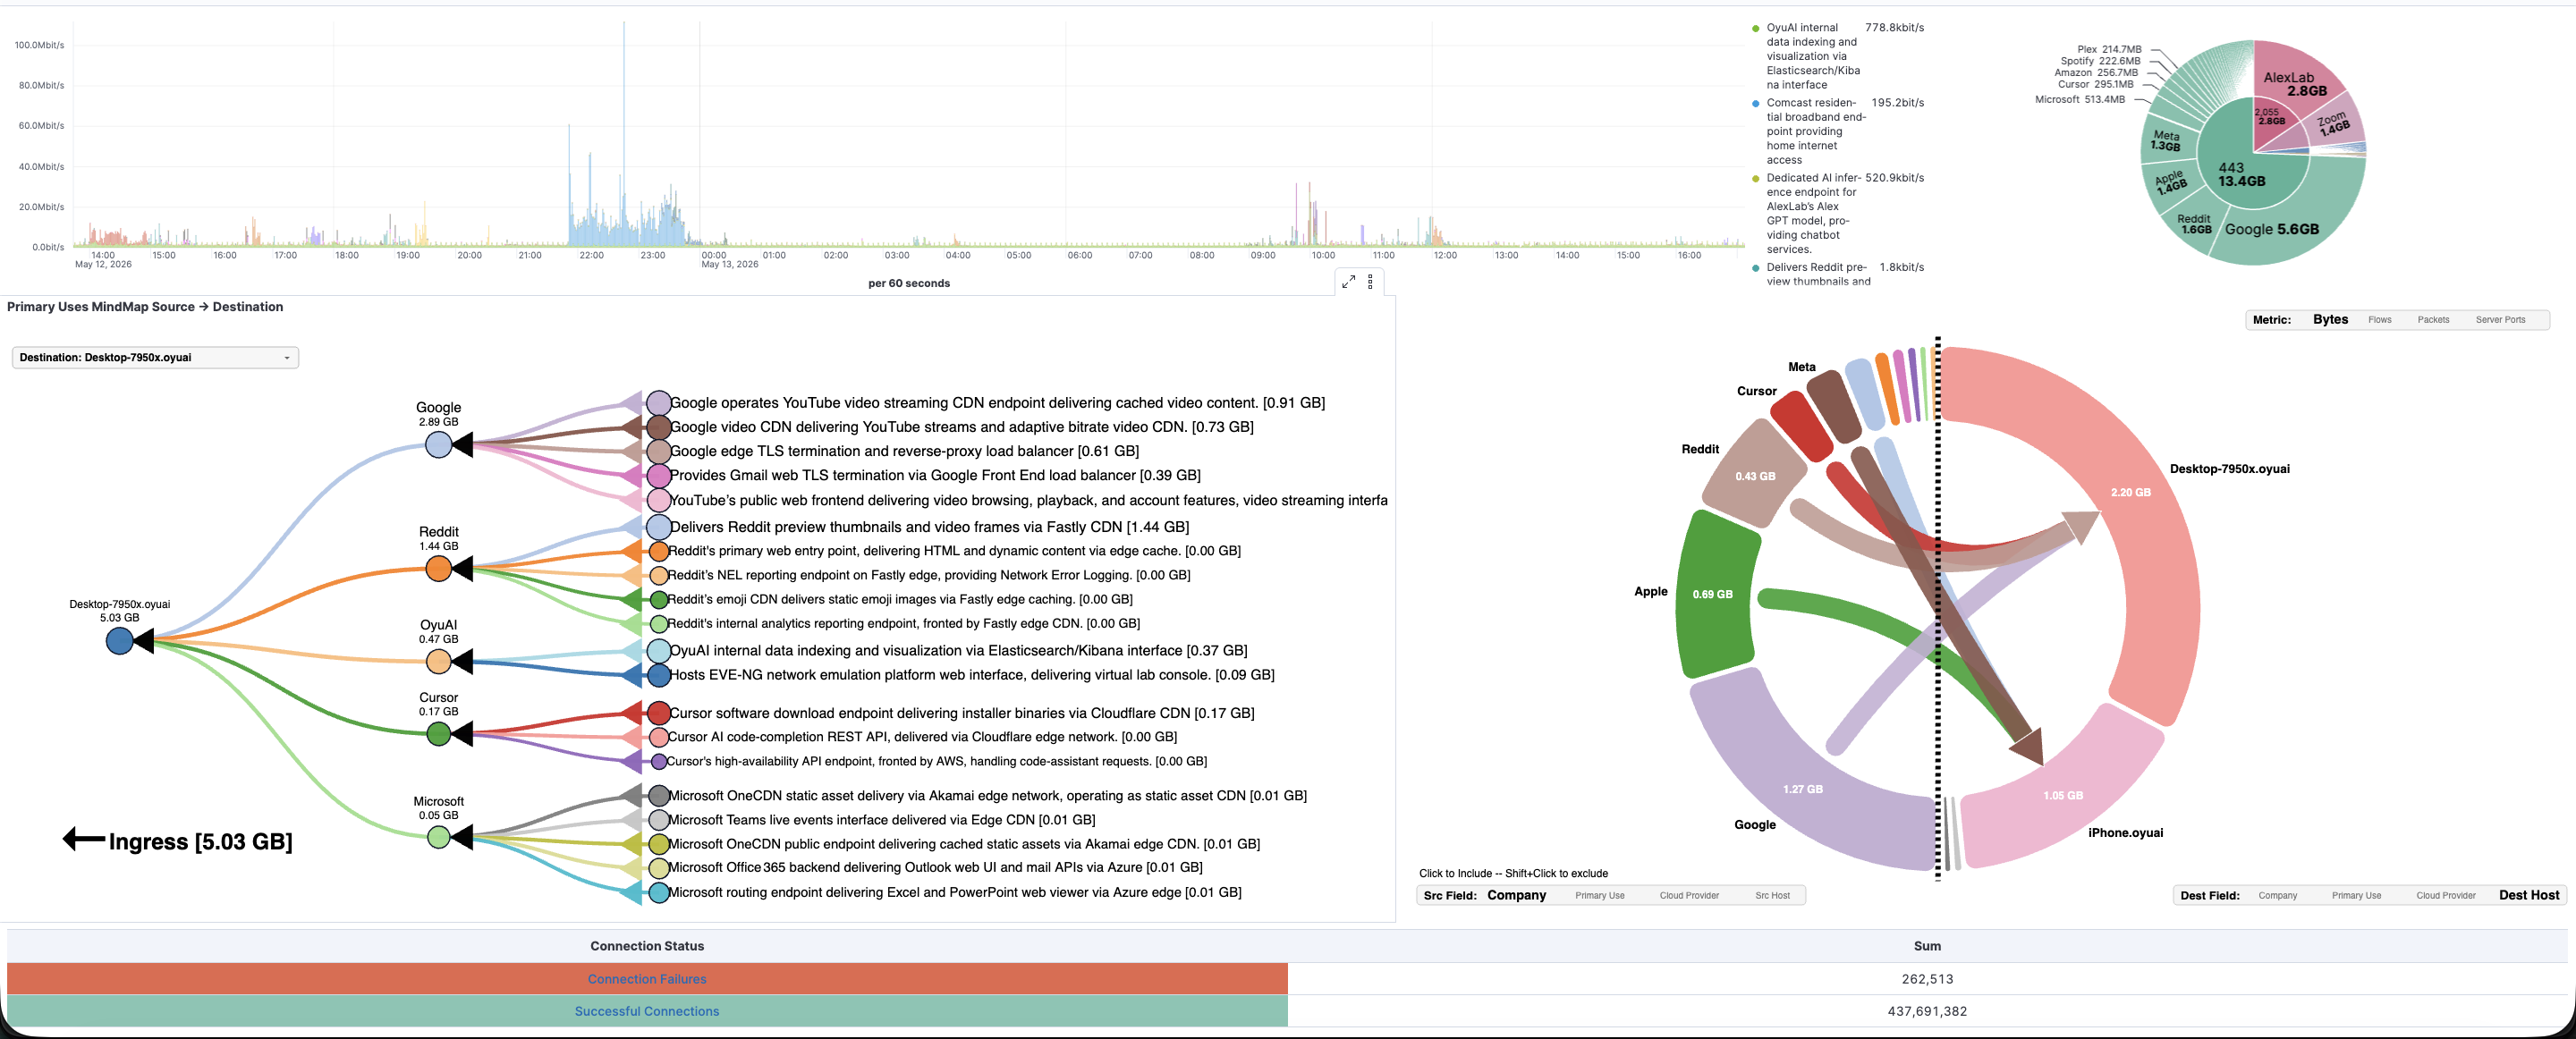Image resolution: width=2576 pixels, height=1039 pixels.
Task: Open the Destination: Desktop-7950x.oyuai dropdown
Action: pyautogui.click(x=155, y=357)
